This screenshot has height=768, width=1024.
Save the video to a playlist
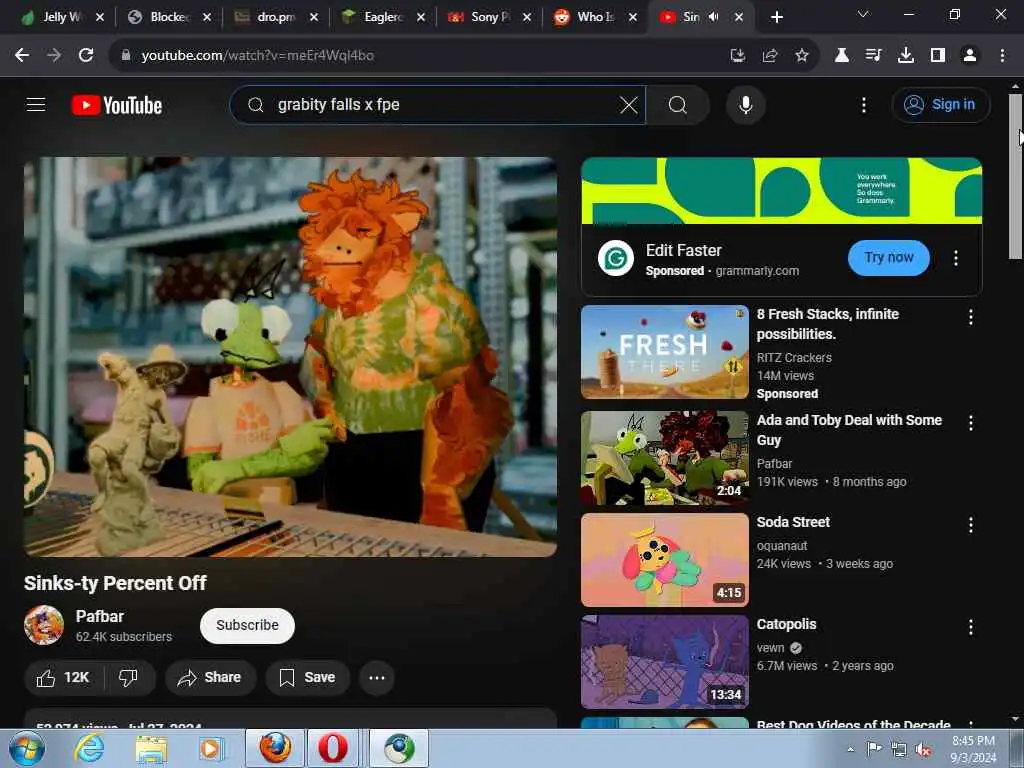click(x=307, y=677)
